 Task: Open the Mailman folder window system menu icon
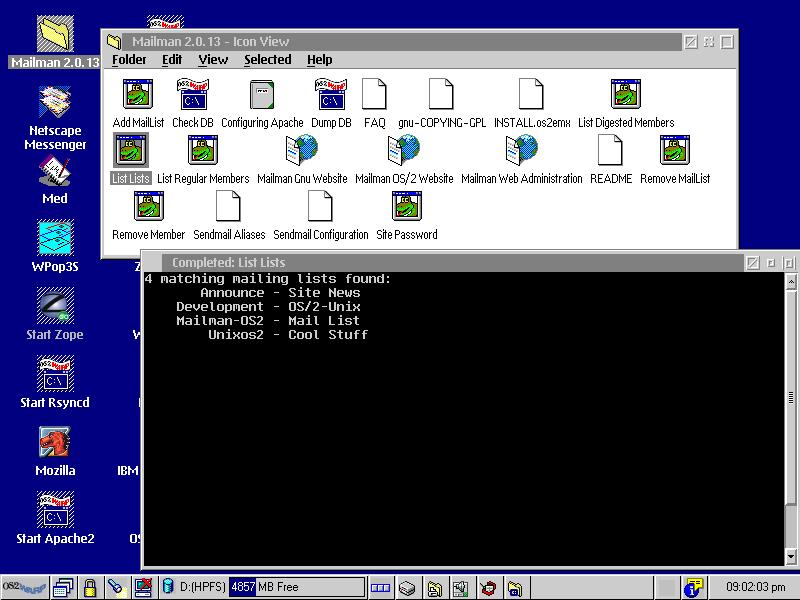[114, 41]
